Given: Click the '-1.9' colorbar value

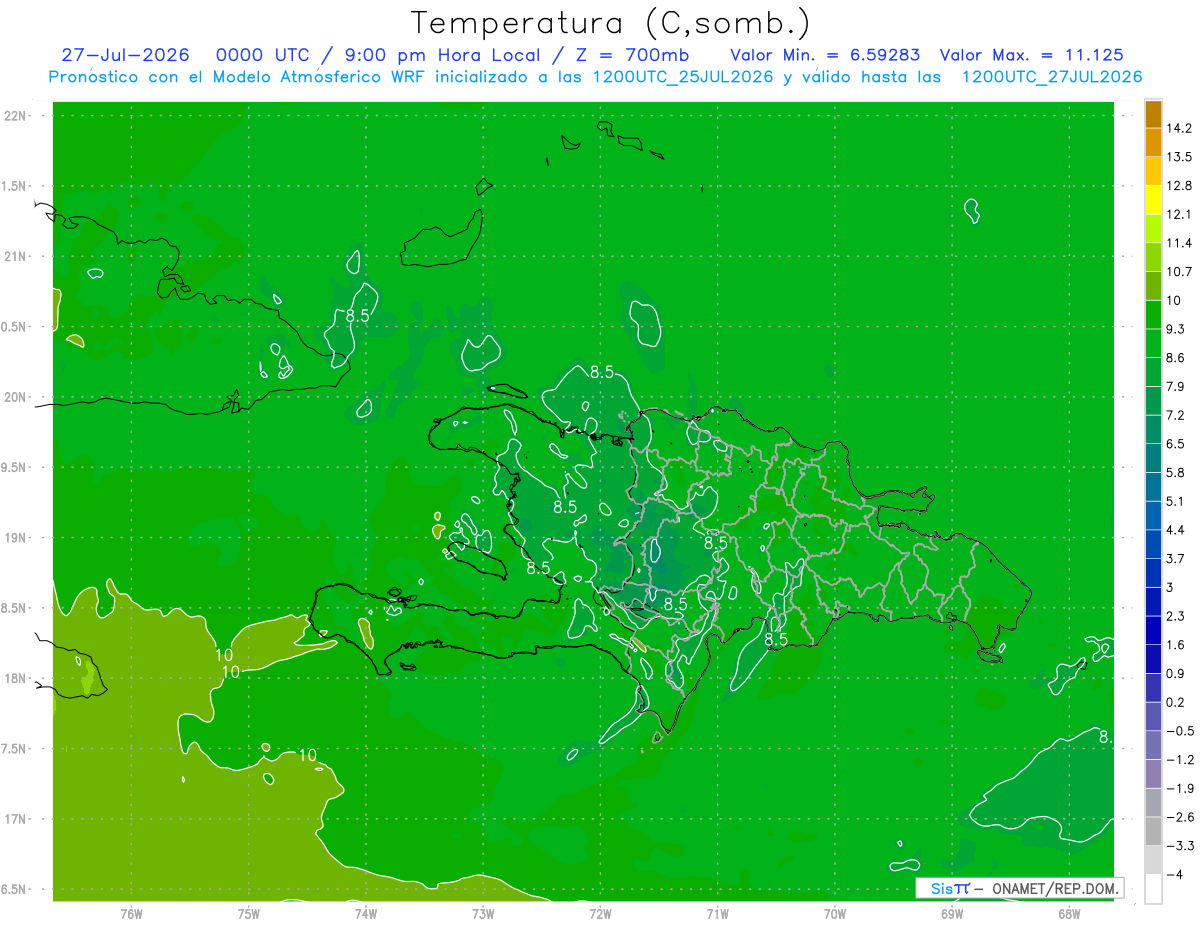Looking at the screenshot, I should [1180, 788].
